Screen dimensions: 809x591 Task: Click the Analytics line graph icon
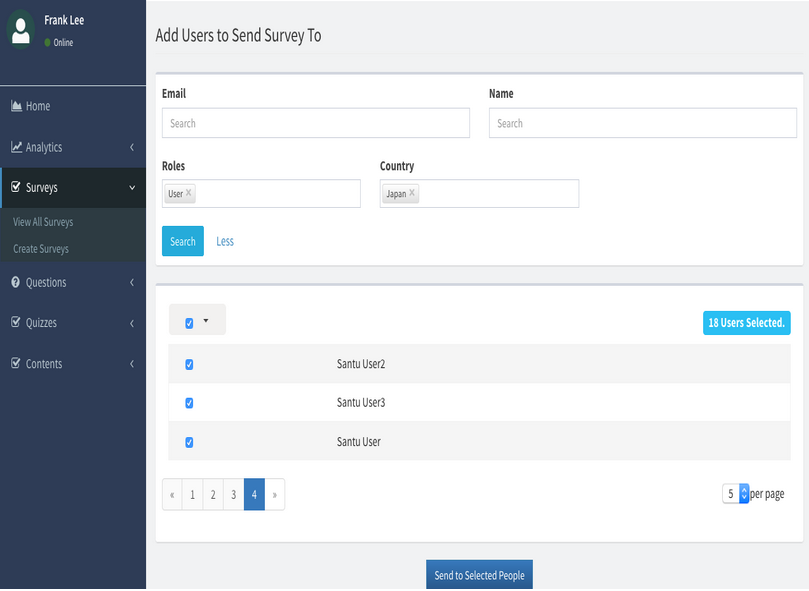pos(16,147)
